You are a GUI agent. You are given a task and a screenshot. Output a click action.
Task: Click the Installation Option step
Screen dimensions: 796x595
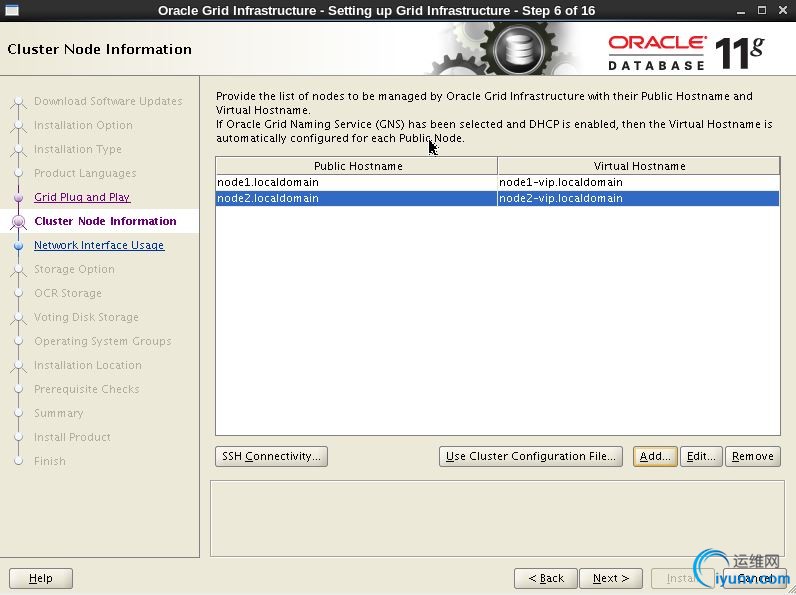83,125
